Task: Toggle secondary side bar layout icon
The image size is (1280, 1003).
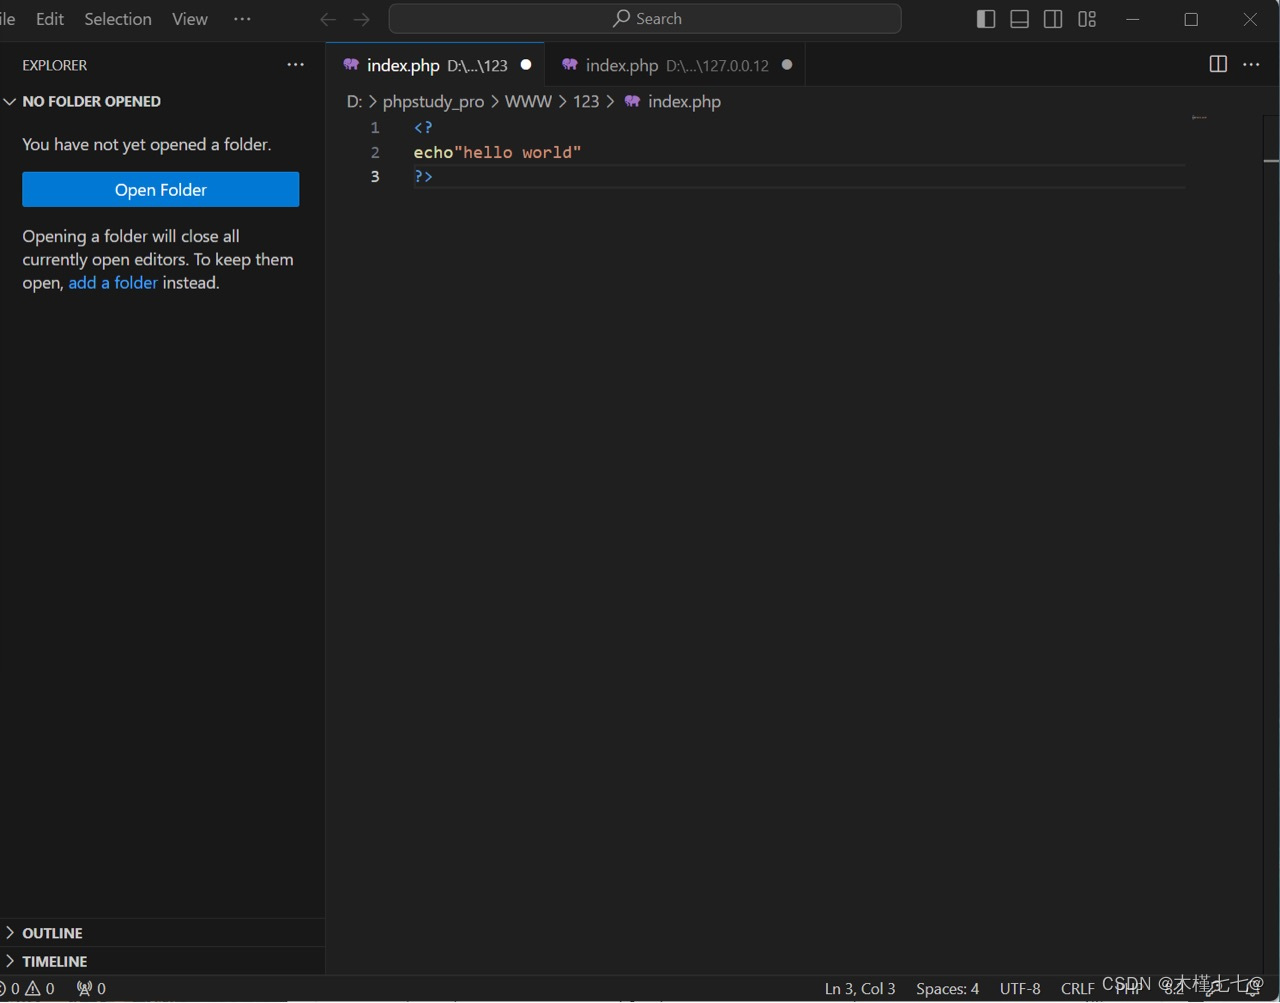Action: [x=1053, y=19]
